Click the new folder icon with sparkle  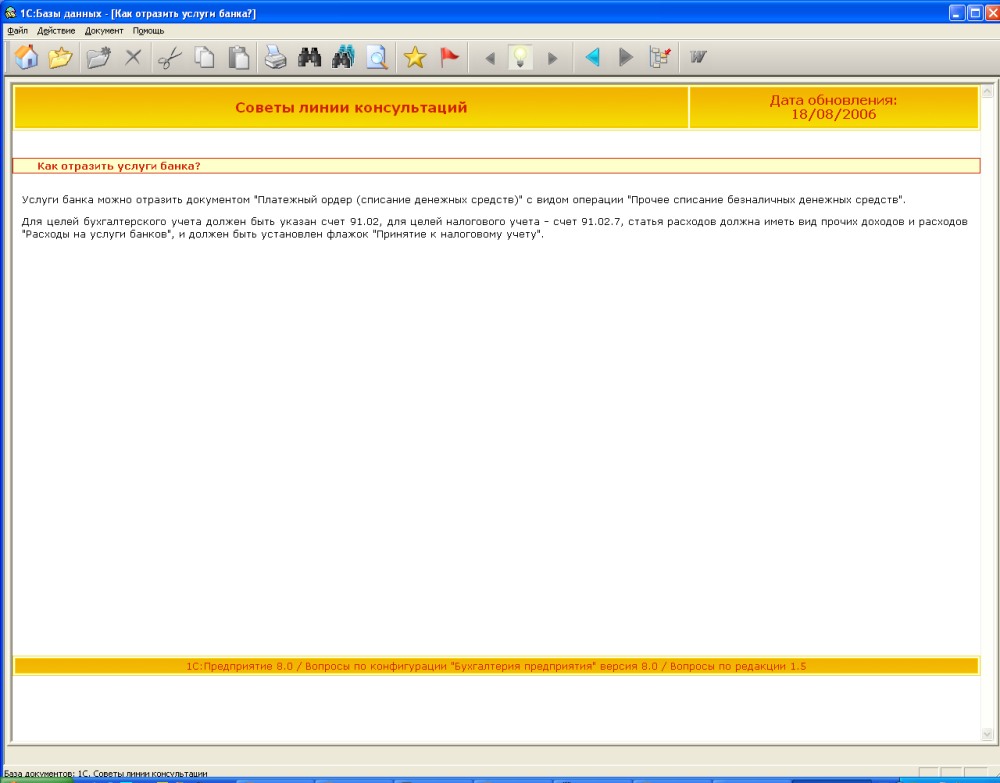click(x=98, y=58)
